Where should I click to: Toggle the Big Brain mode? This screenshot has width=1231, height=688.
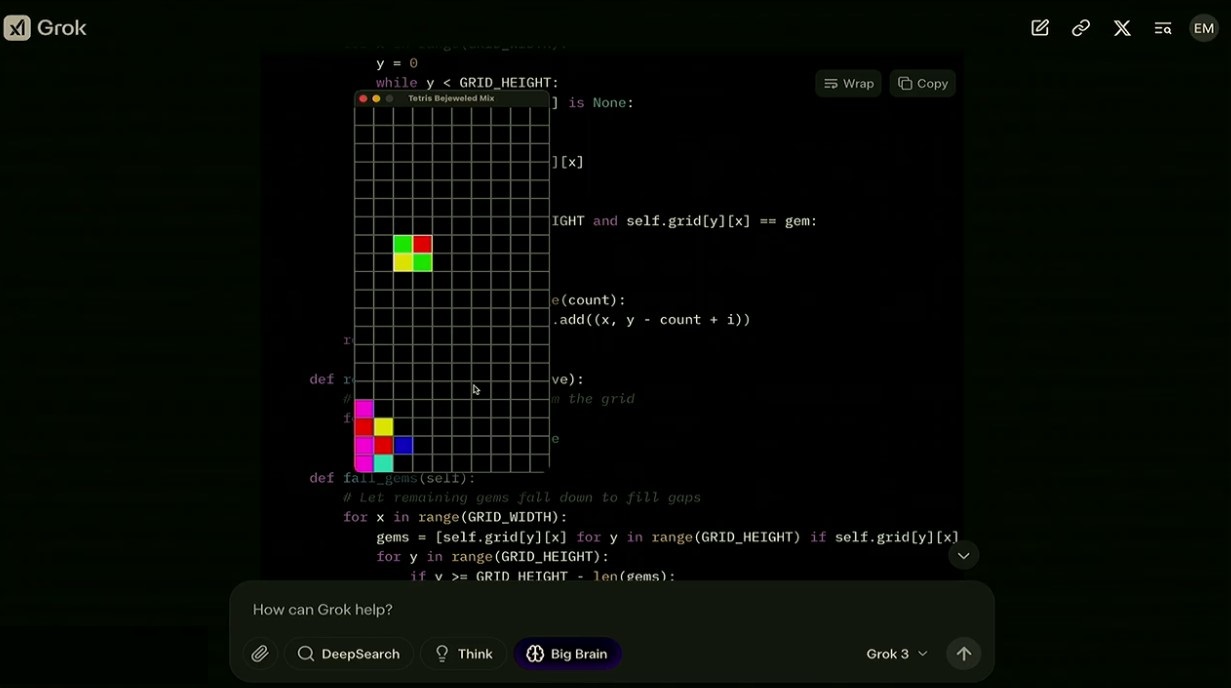(567, 654)
